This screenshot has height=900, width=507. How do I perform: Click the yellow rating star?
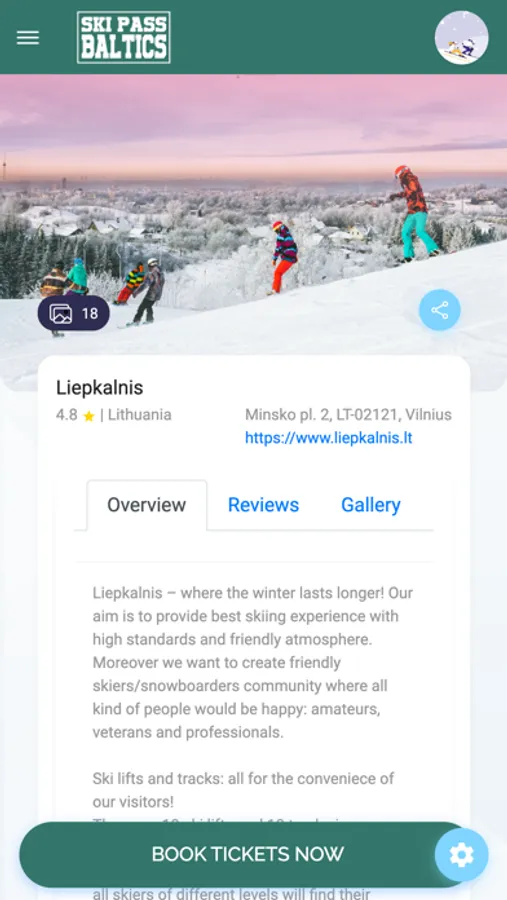(x=88, y=416)
